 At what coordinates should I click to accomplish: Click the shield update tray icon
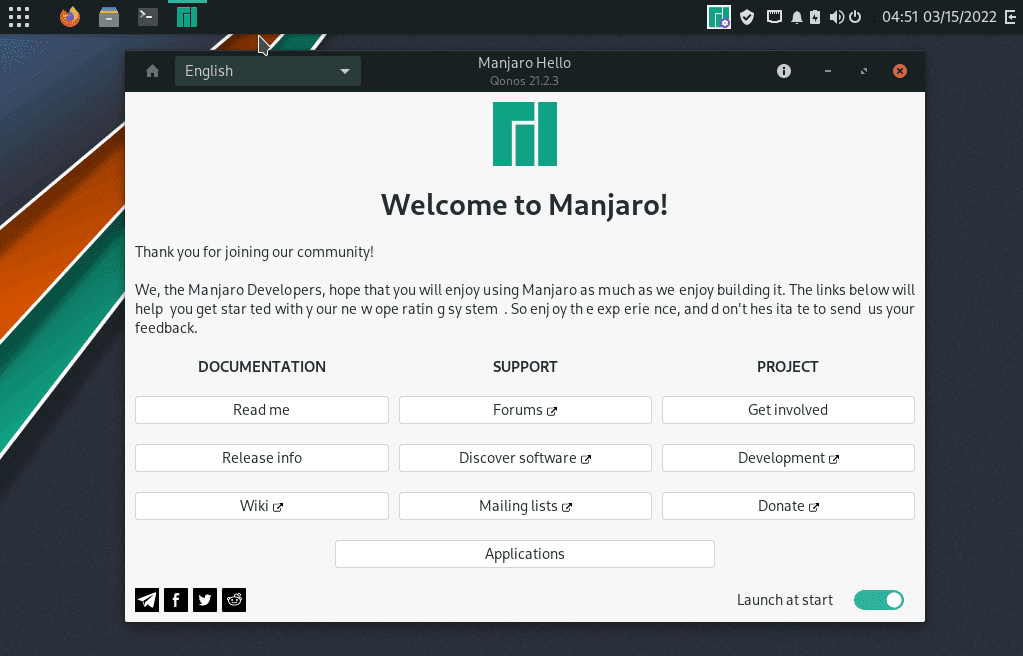point(747,17)
